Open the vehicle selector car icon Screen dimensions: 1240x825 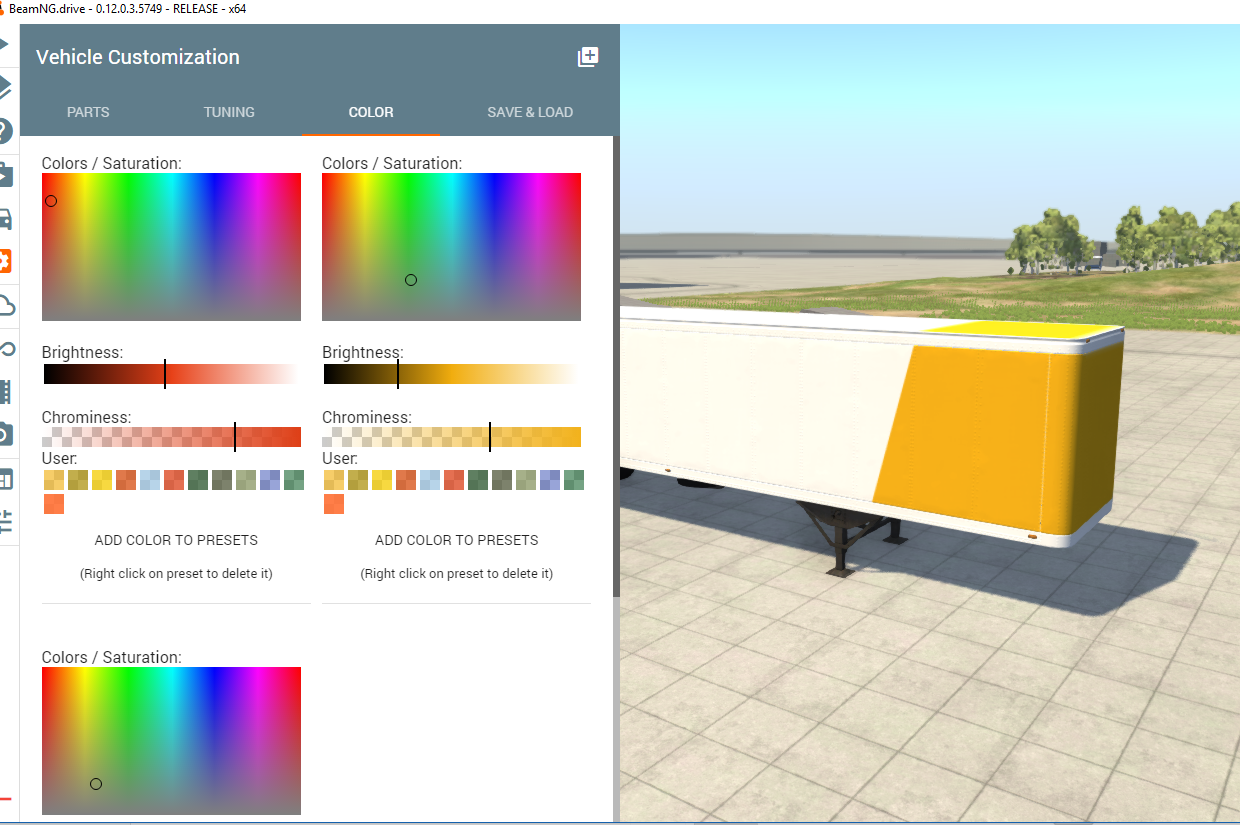click(5, 219)
